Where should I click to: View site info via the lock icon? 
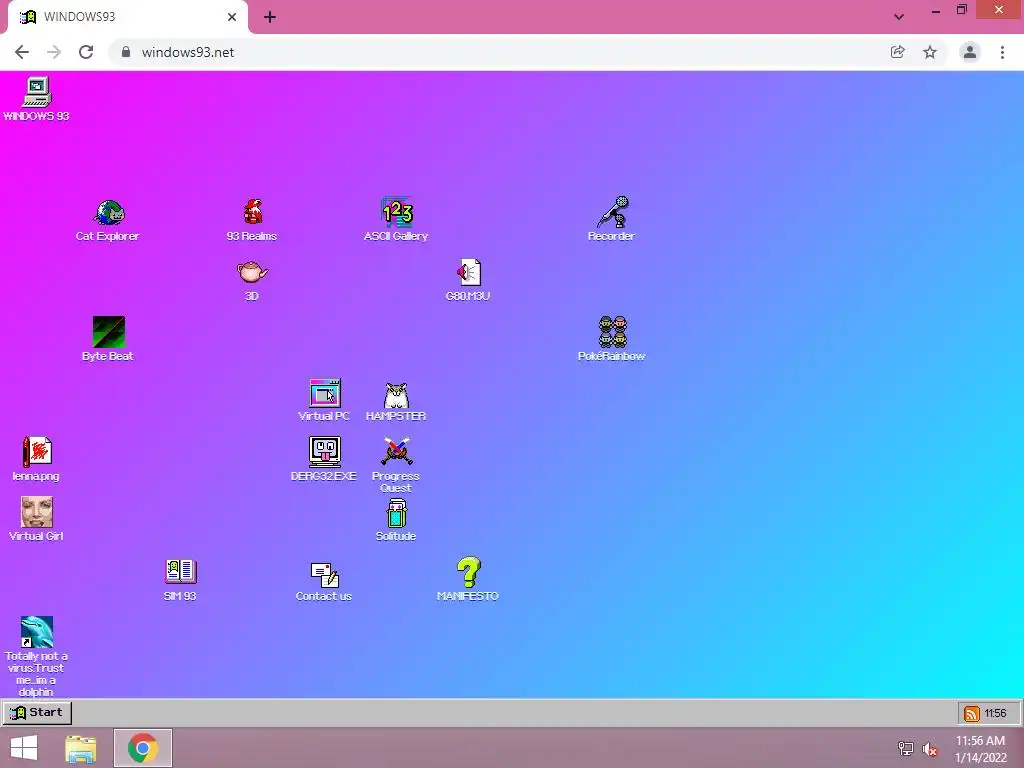(x=126, y=52)
